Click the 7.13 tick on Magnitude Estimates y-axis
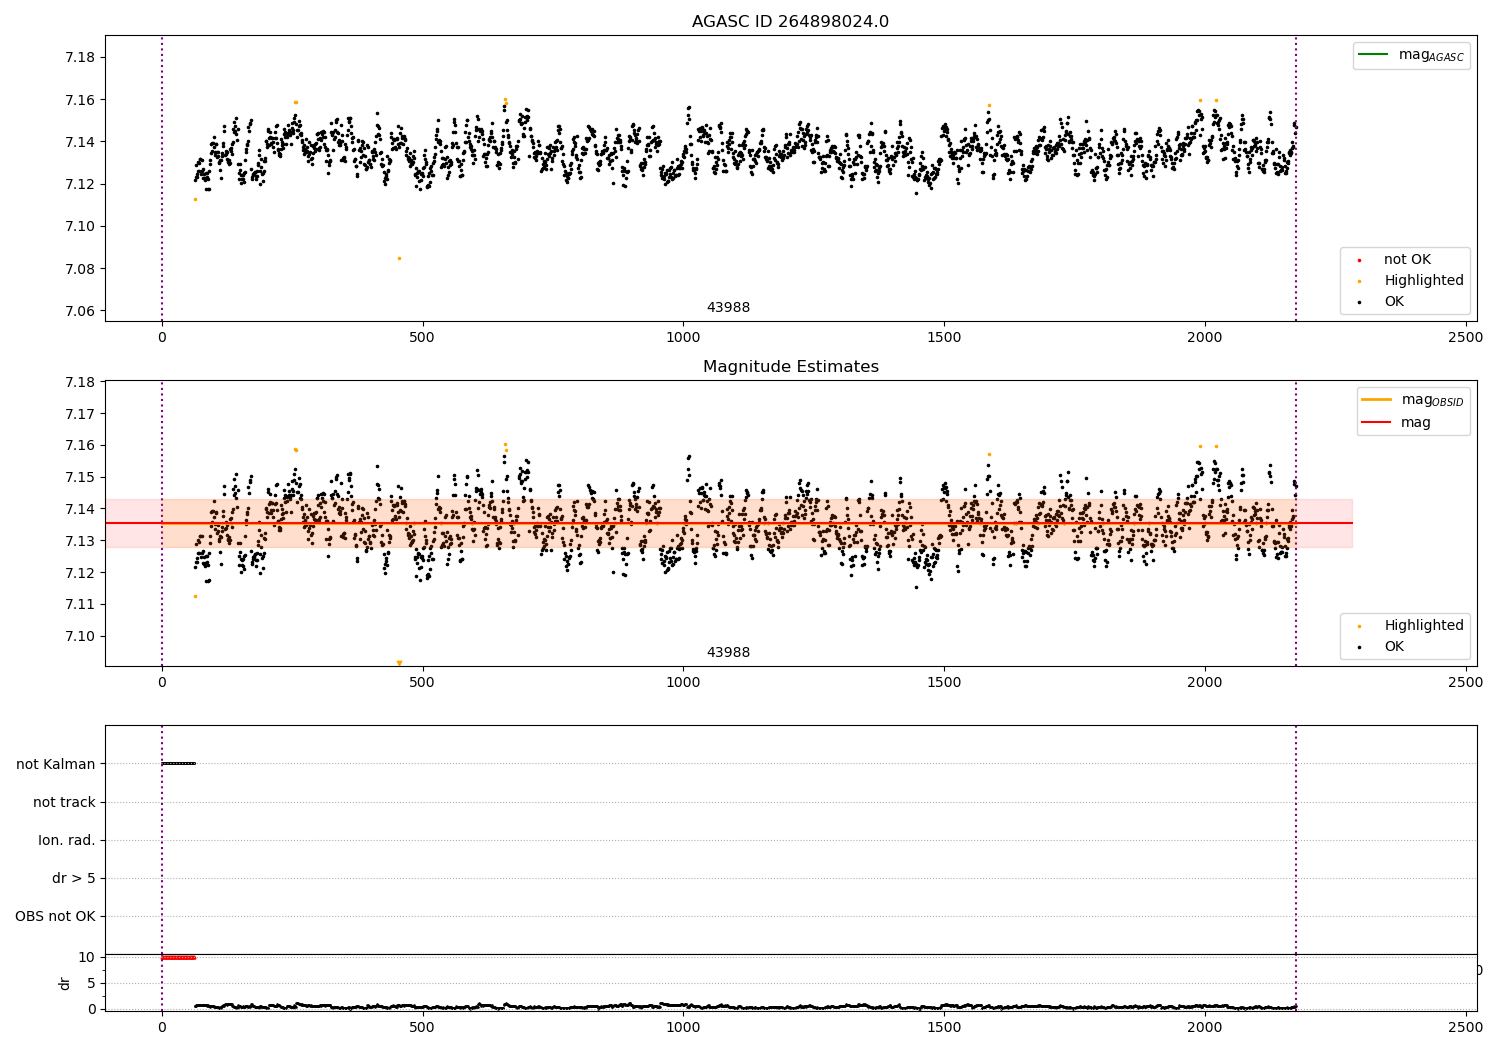 (79, 541)
